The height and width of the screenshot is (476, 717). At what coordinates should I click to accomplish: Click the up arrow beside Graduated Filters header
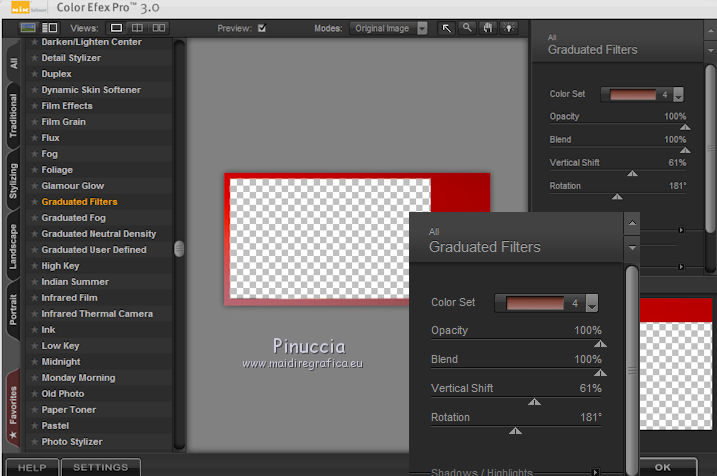[x=710, y=31]
